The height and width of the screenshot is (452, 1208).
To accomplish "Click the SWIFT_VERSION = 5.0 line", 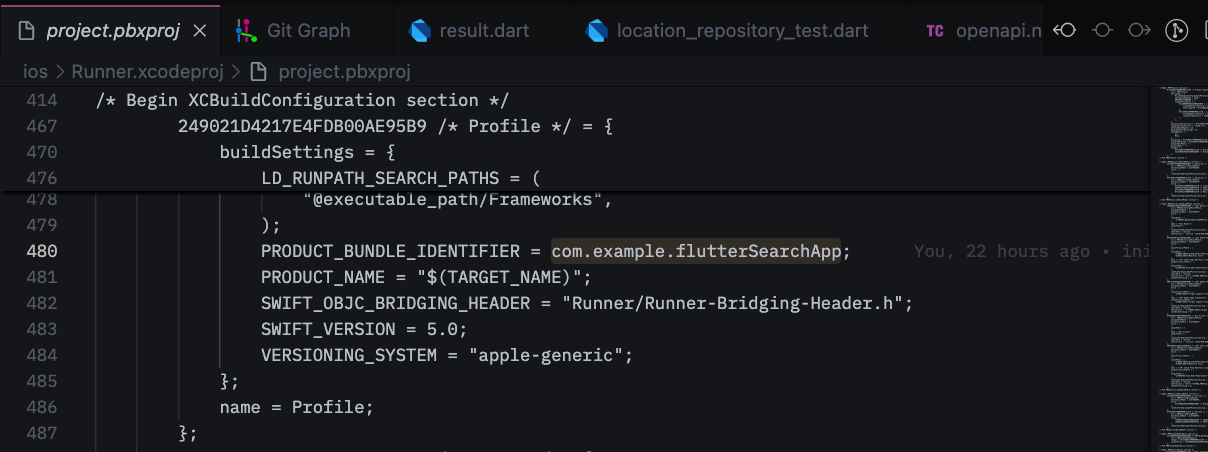I will 364,329.
